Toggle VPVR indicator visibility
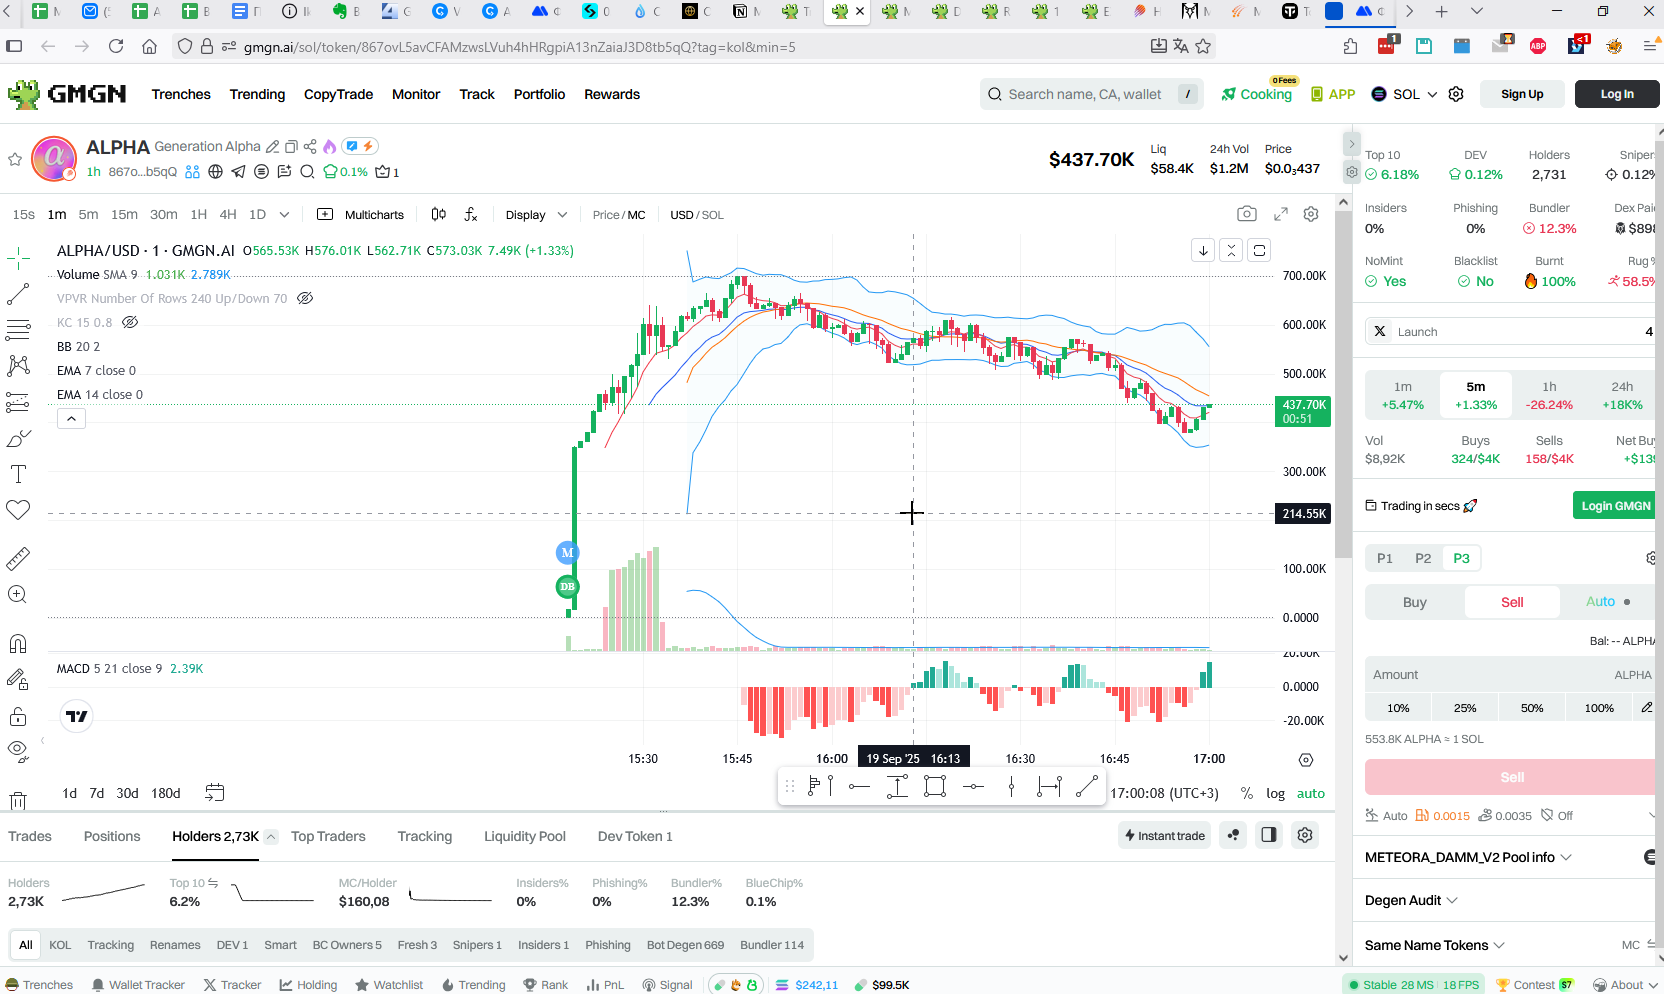The image size is (1664, 994). (x=306, y=298)
